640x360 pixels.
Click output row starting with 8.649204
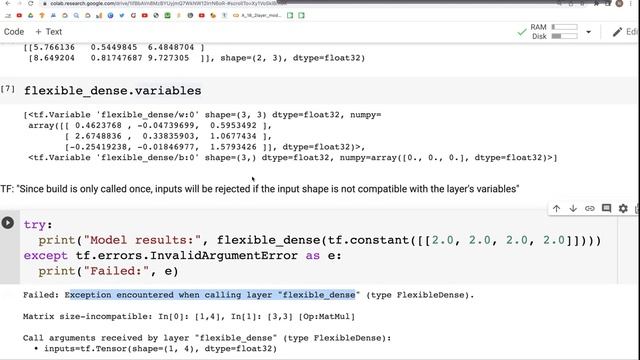tap(196, 58)
